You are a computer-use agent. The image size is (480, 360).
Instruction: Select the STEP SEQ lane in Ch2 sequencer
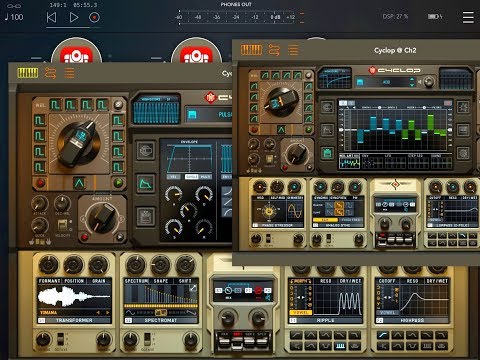pyautogui.click(x=418, y=162)
